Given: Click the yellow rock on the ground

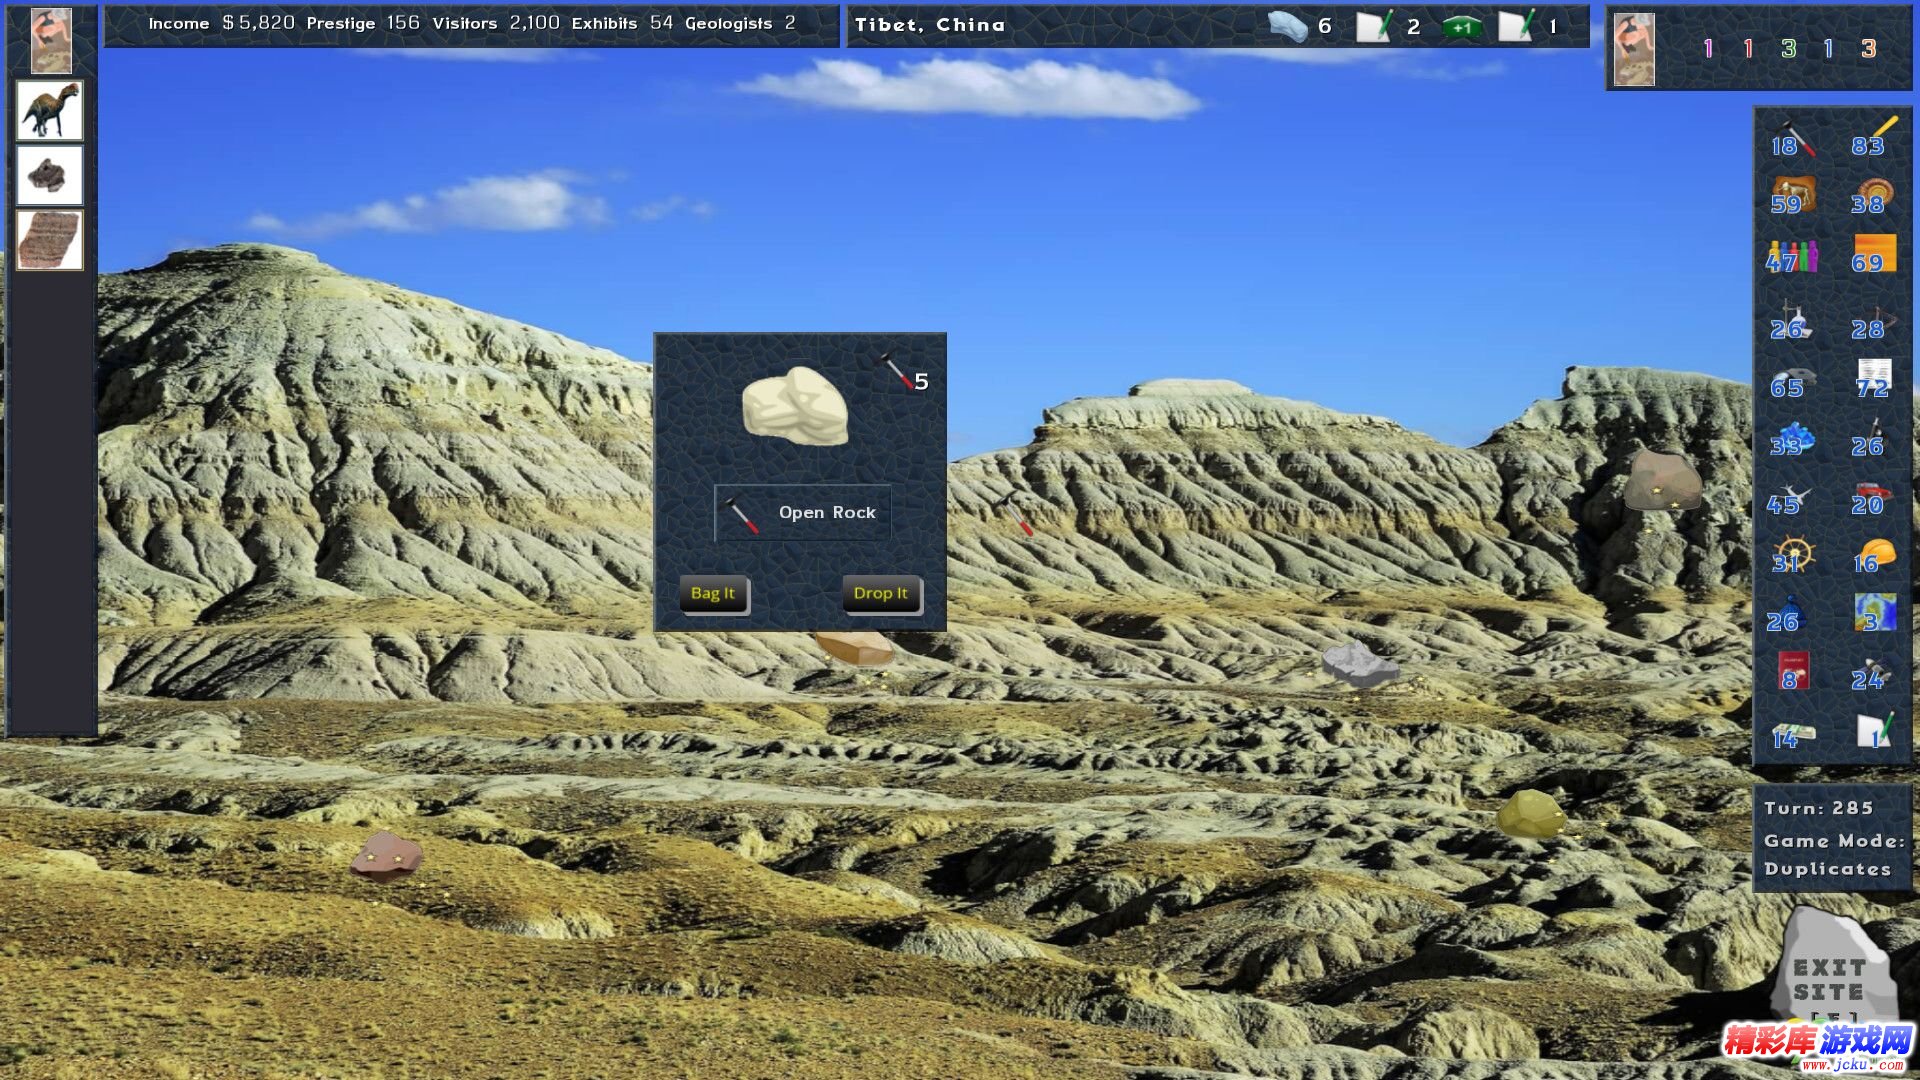Looking at the screenshot, I should 1530,814.
